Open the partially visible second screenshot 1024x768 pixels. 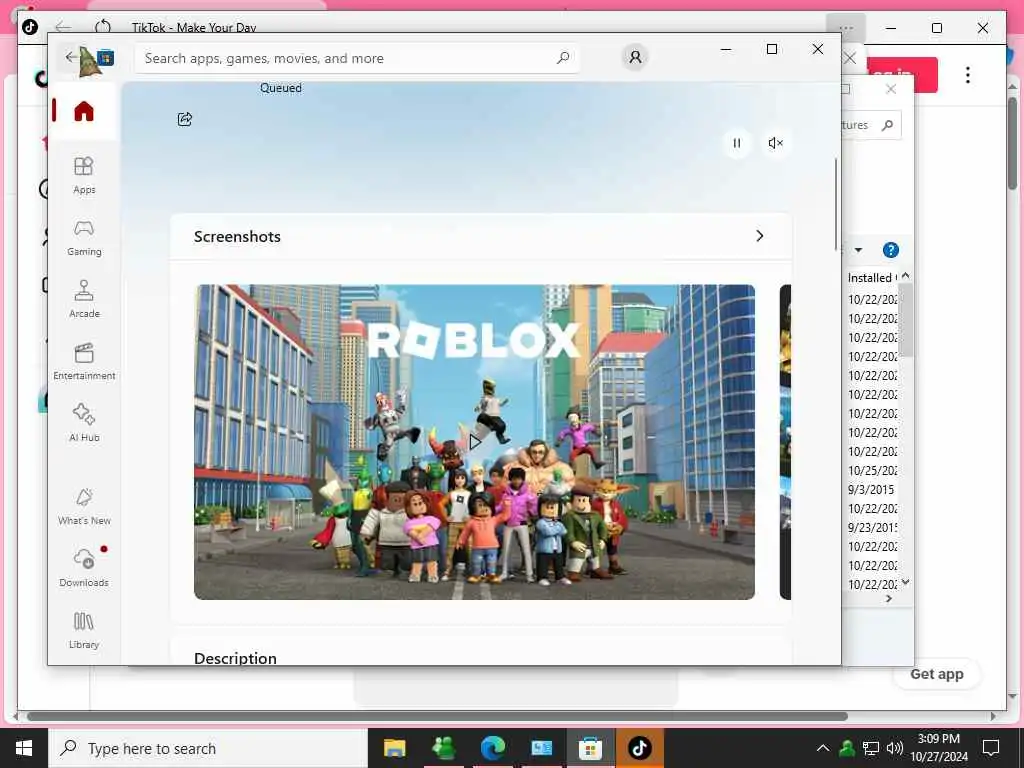[785, 442]
